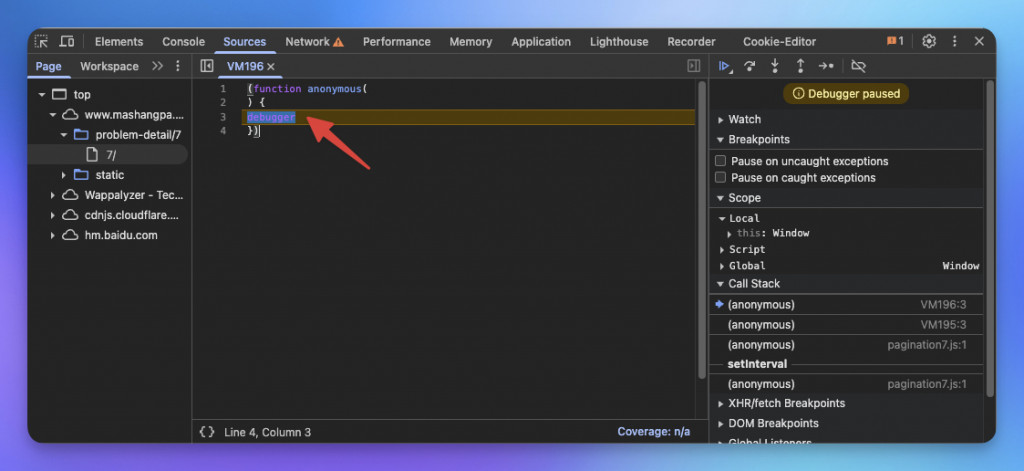Close the DevTools panel
This screenshot has width=1024, height=471.
979,41
